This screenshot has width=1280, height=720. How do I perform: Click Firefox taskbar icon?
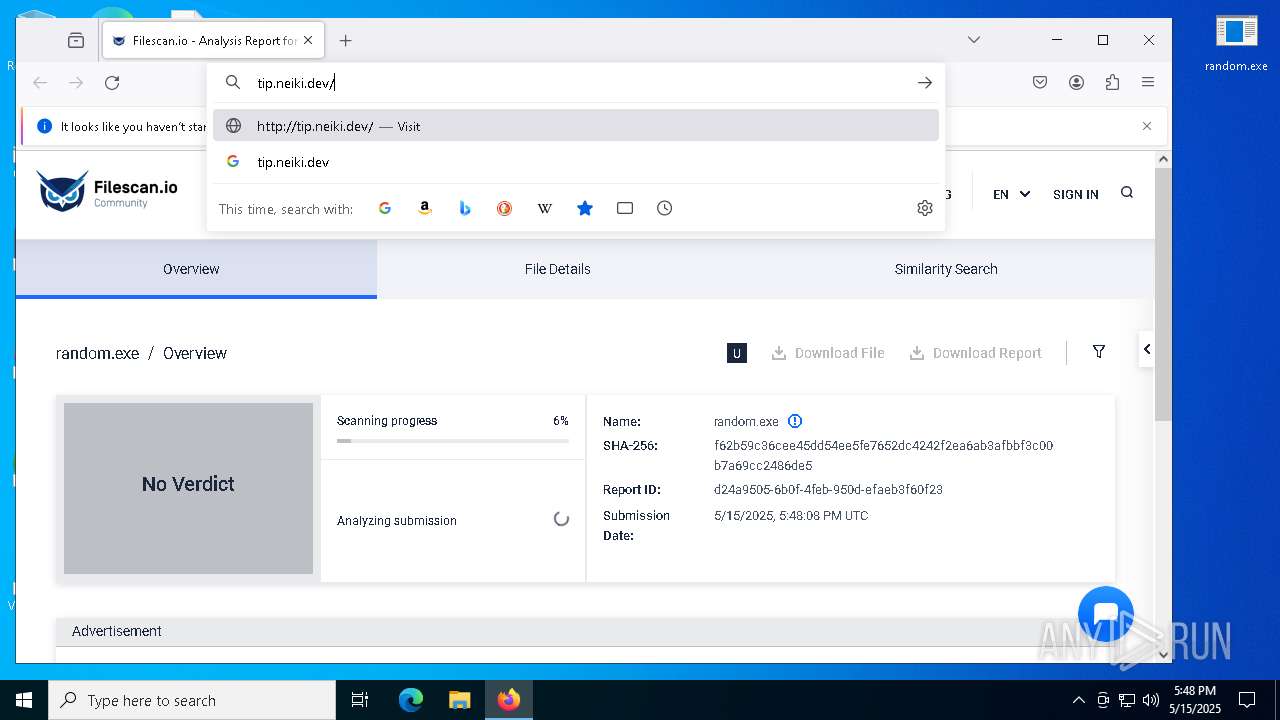(x=509, y=700)
